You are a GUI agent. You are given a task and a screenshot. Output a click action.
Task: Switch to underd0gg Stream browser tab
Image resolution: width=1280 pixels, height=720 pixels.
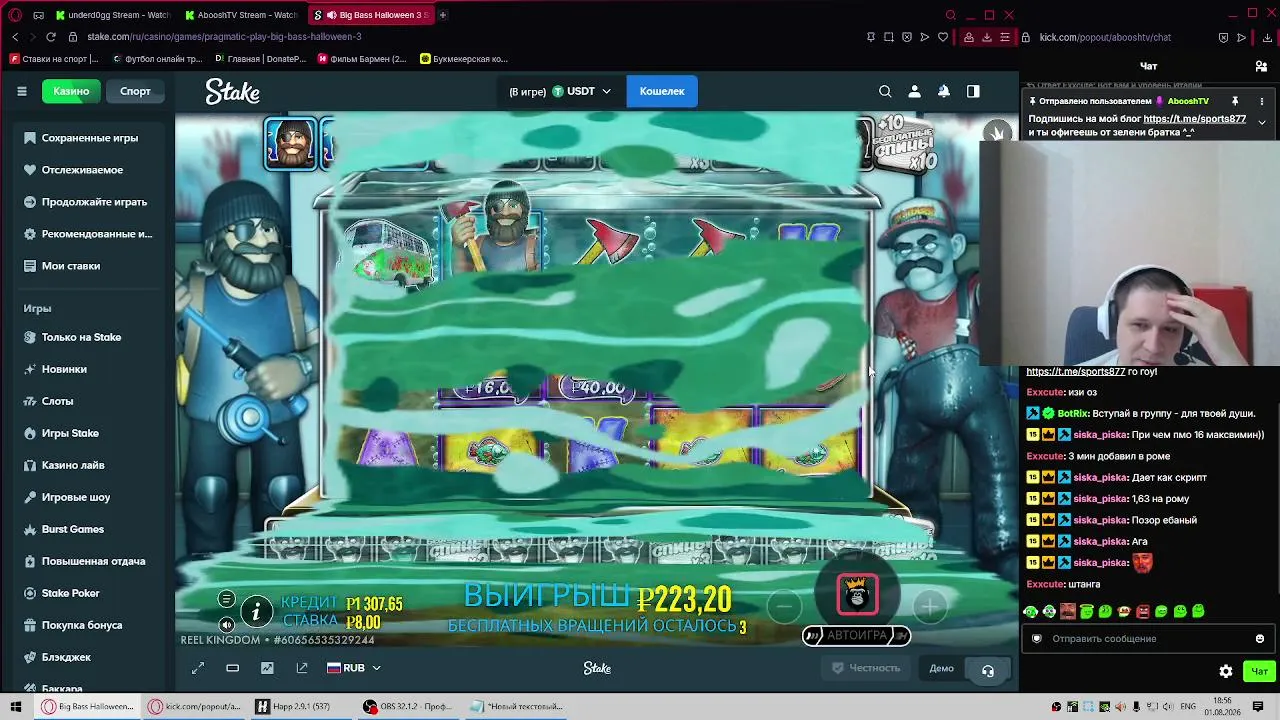click(113, 15)
